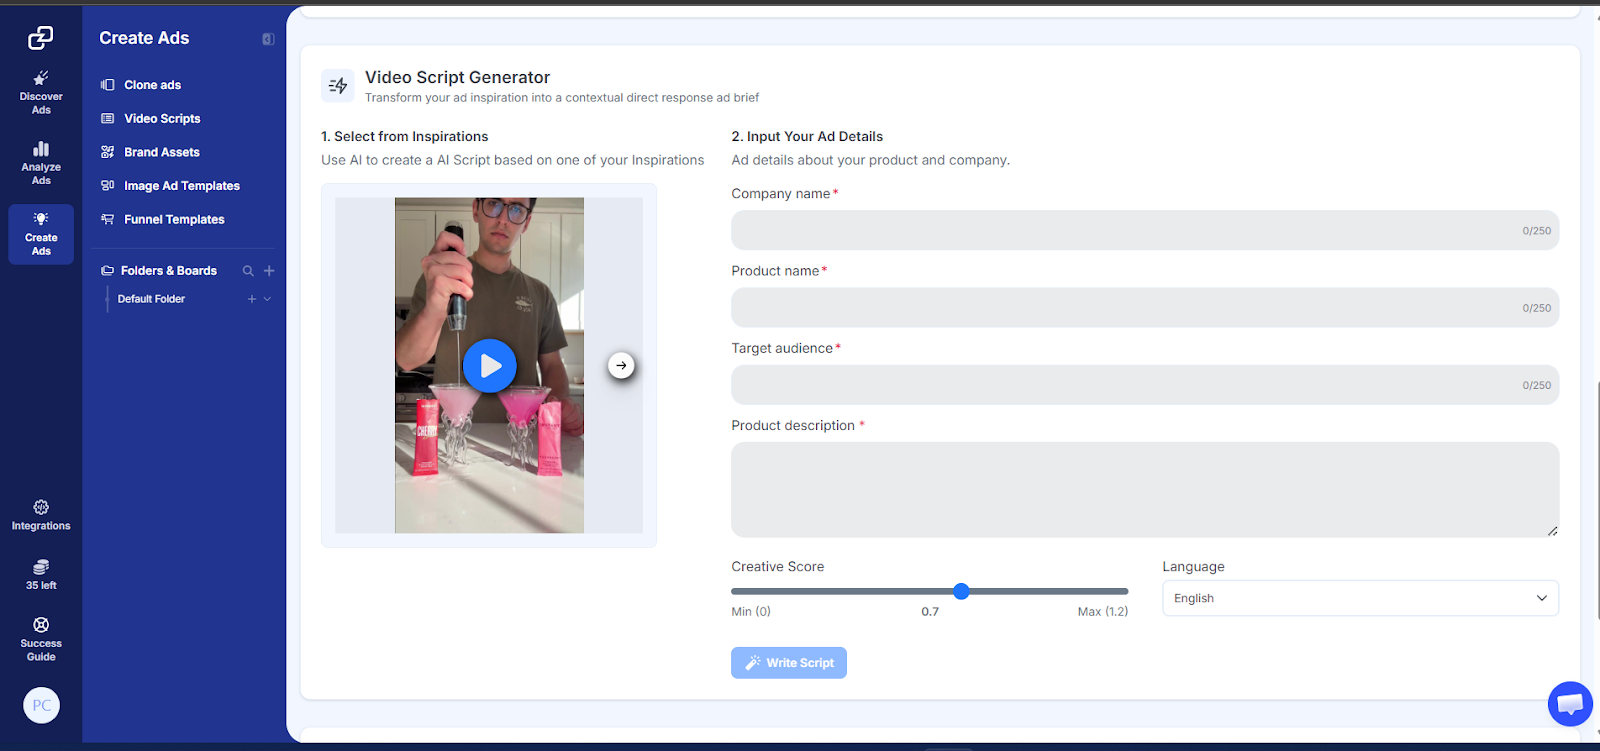1600x751 pixels.
Task: Select Video Scripts in sidebar
Action: pyautogui.click(x=162, y=119)
